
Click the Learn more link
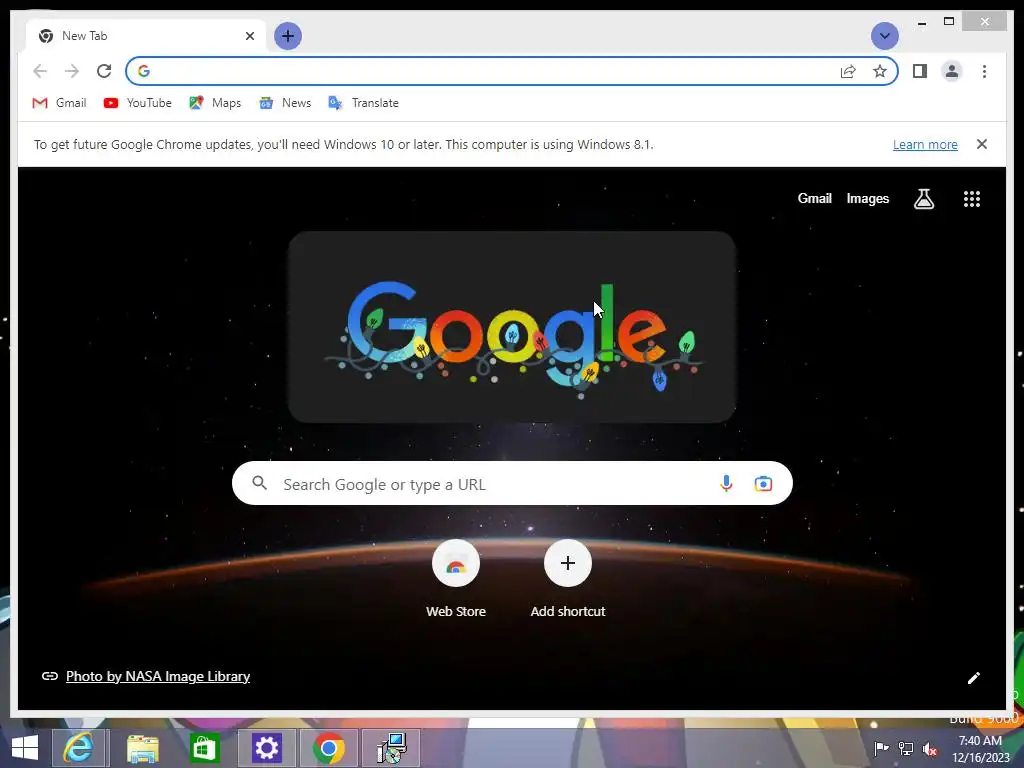coord(925,144)
